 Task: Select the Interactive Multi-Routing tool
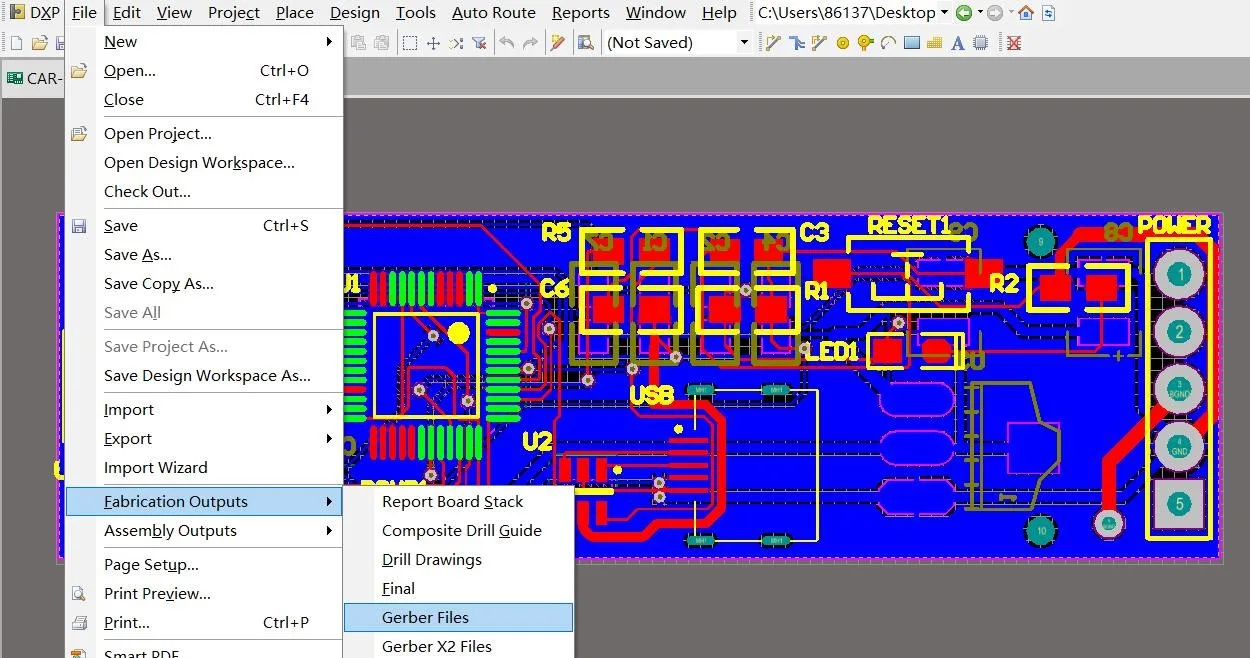point(796,43)
